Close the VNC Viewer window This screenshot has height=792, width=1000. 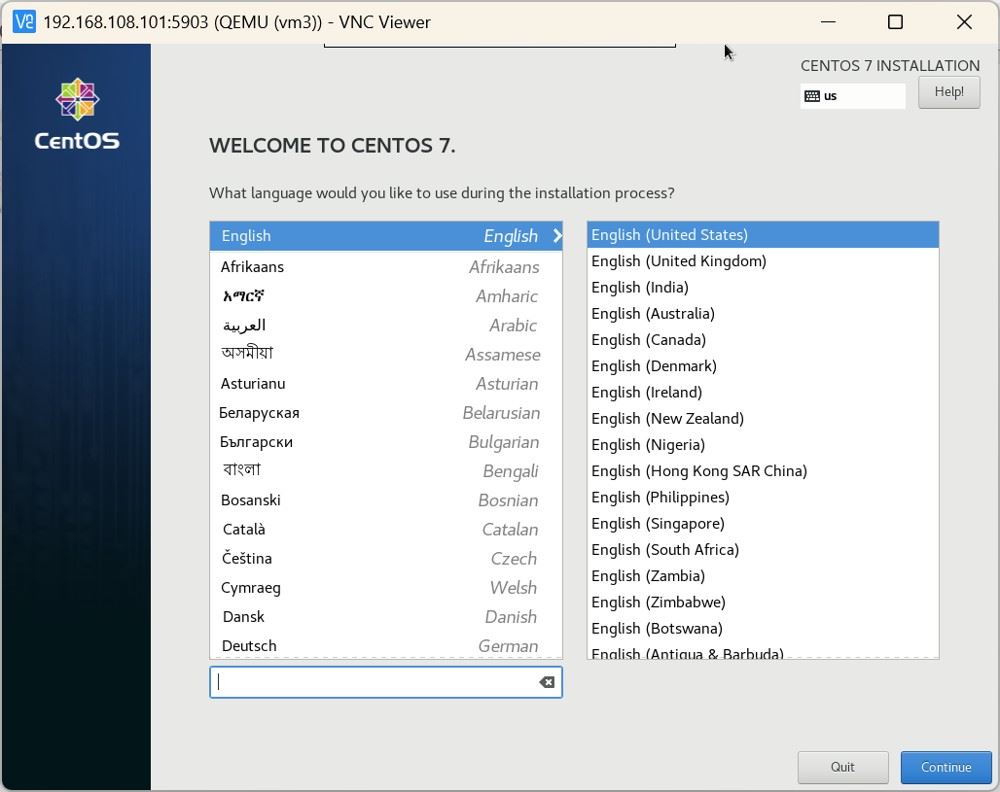964,22
